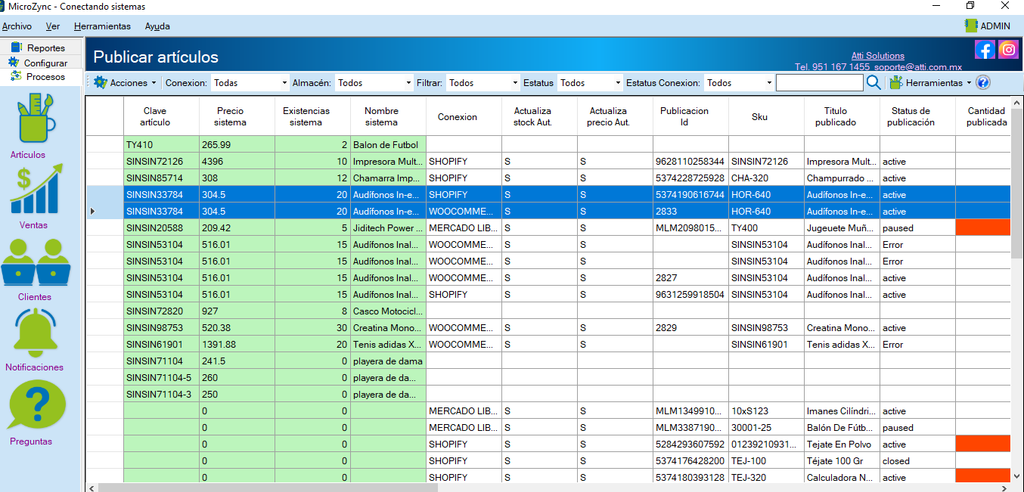Open the Herramientas menu in menu bar

[102, 26]
